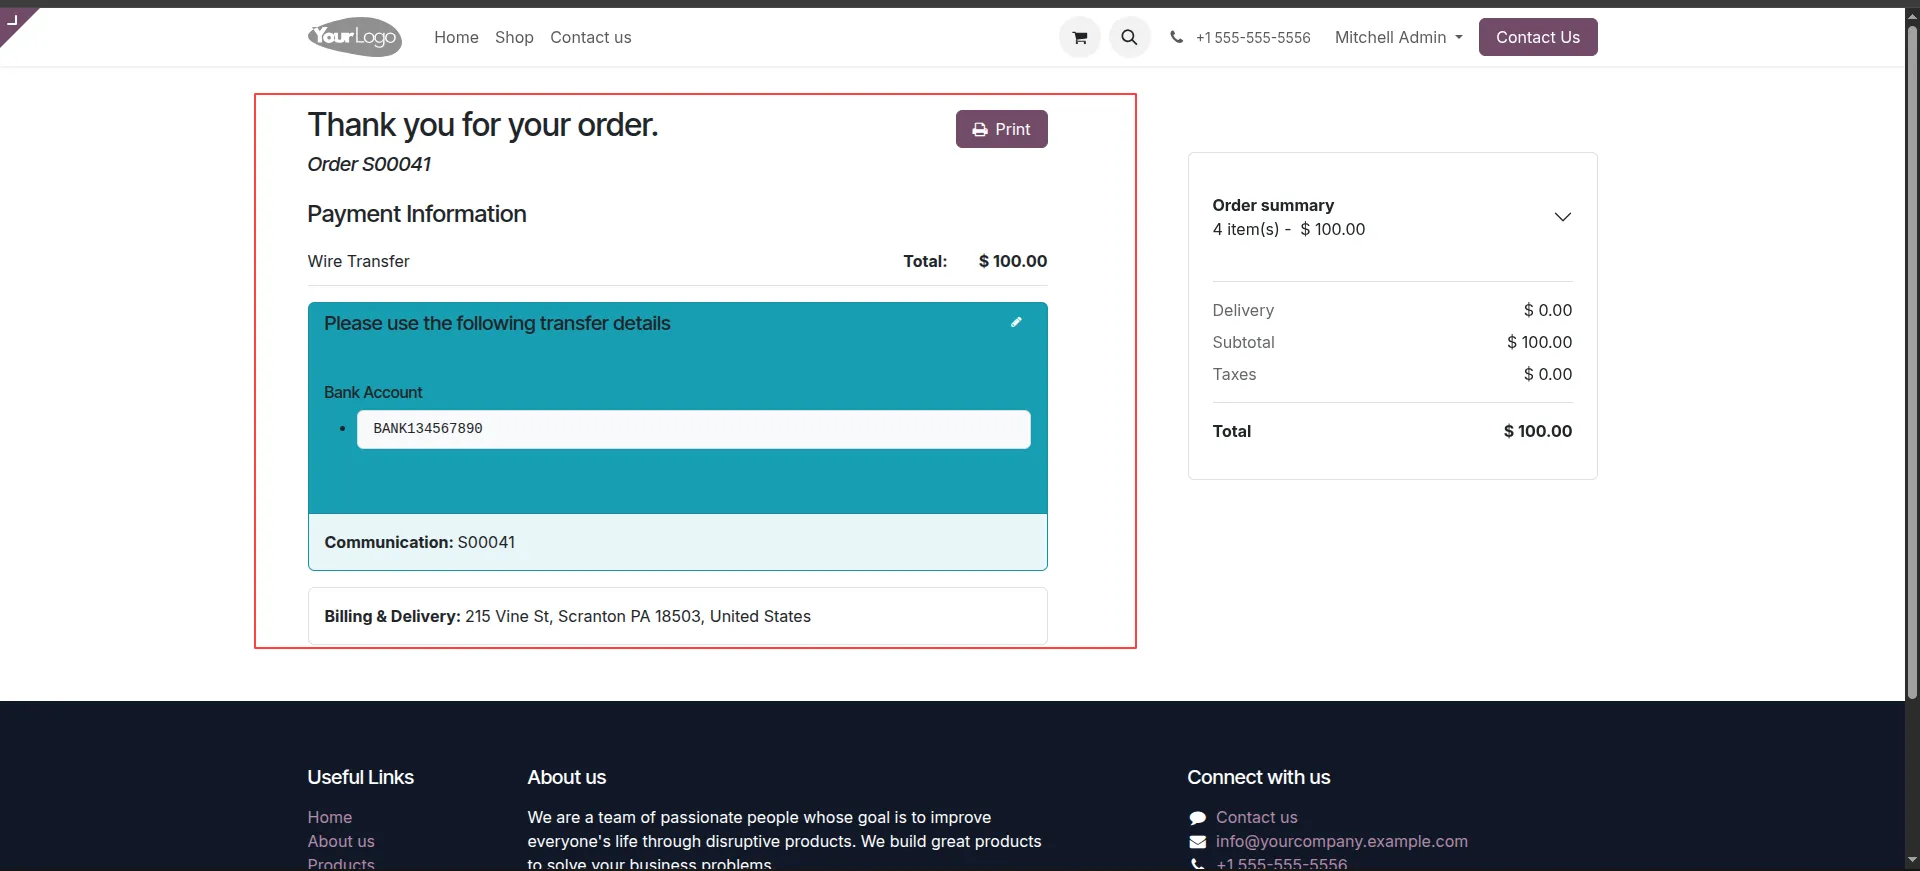Open the Mitchell Admin user dropdown
1920x871 pixels.
point(1398,37)
